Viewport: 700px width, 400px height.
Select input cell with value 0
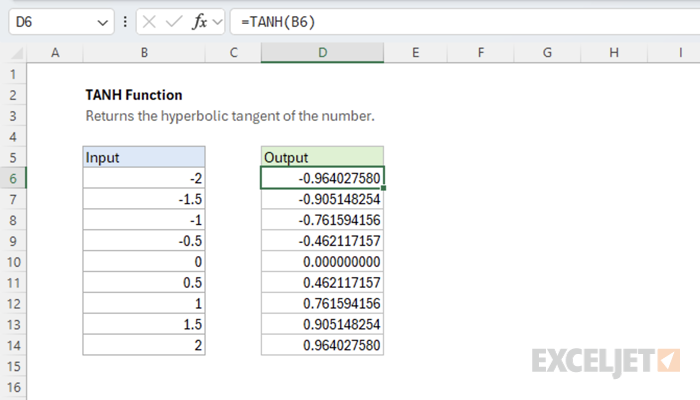144,262
